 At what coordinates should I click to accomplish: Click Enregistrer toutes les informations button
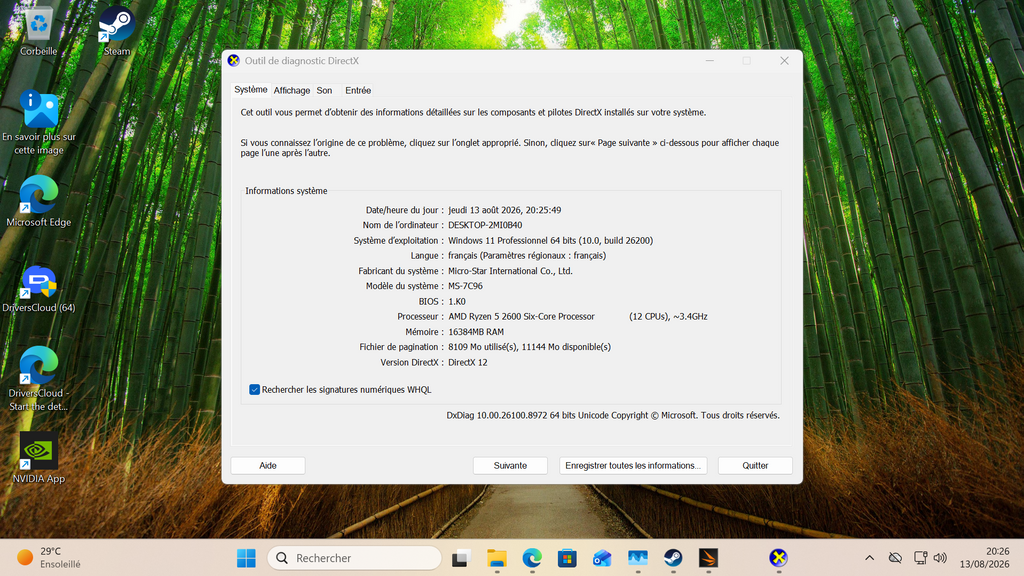[633, 466]
